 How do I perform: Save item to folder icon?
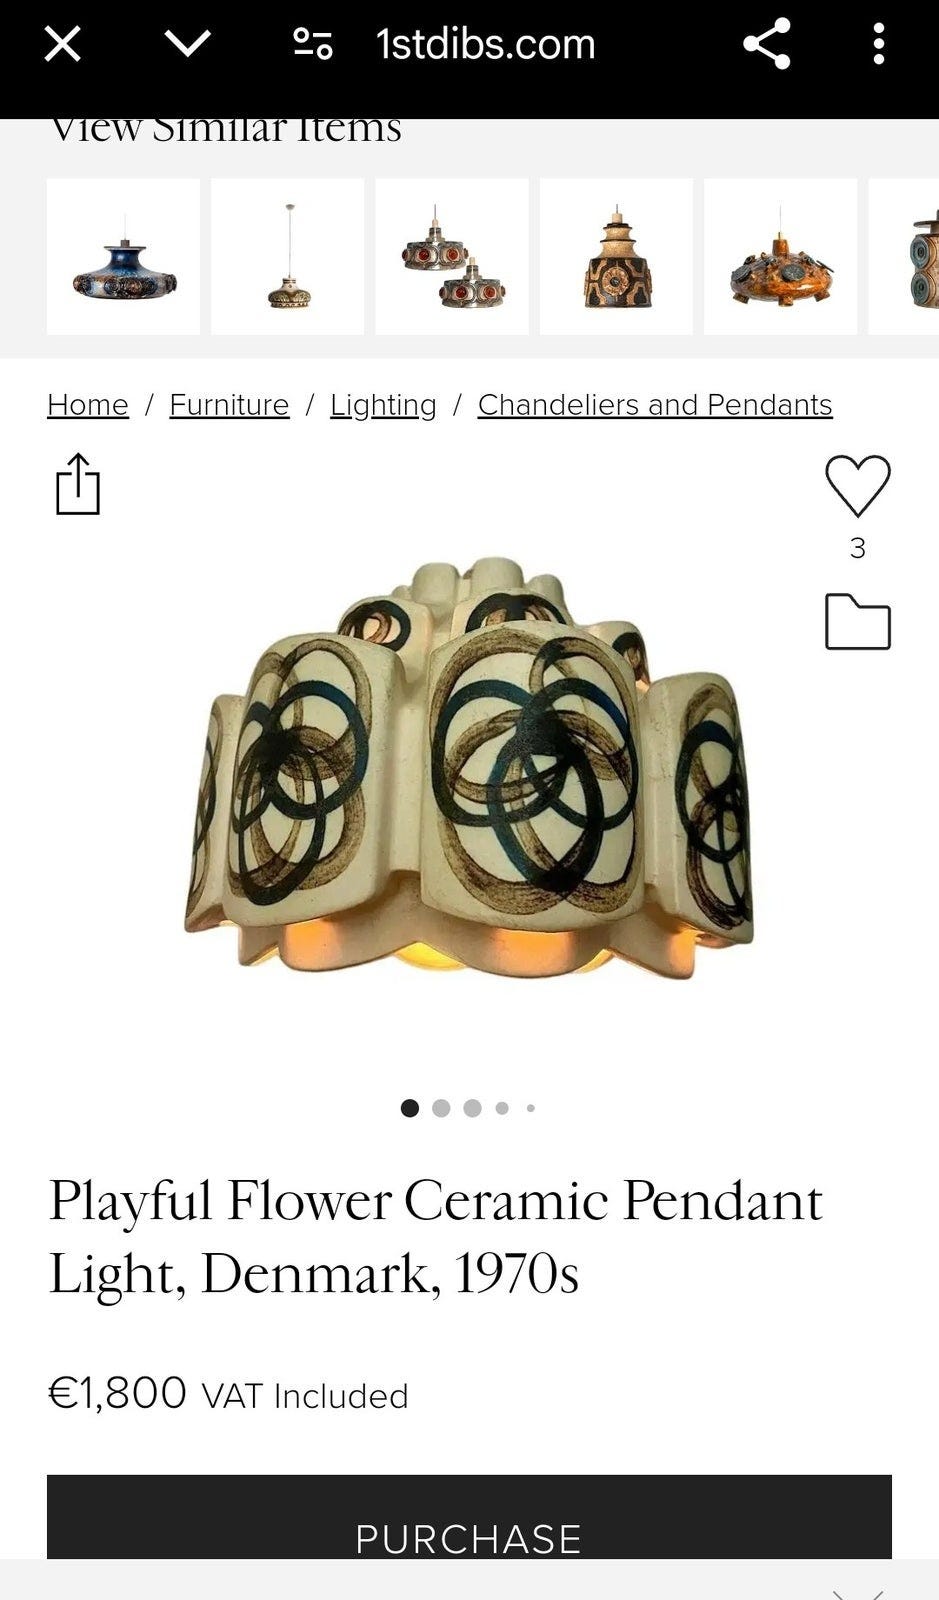[x=858, y=622]
